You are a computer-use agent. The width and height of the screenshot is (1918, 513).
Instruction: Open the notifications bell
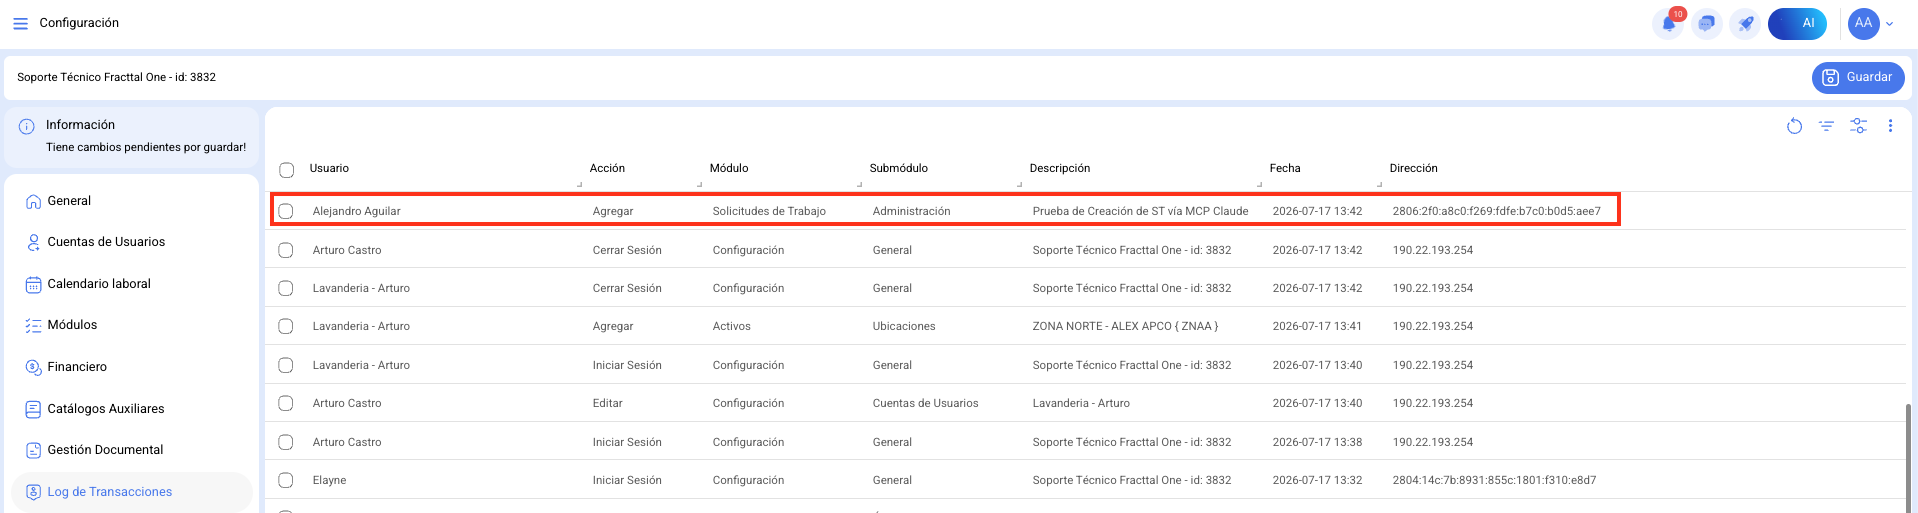(x=1669, y=23)
